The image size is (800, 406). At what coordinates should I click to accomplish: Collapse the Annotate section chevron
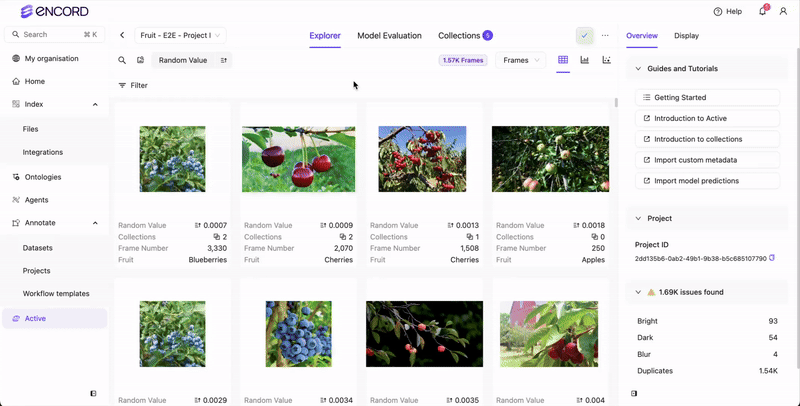[x=95, y=223]
